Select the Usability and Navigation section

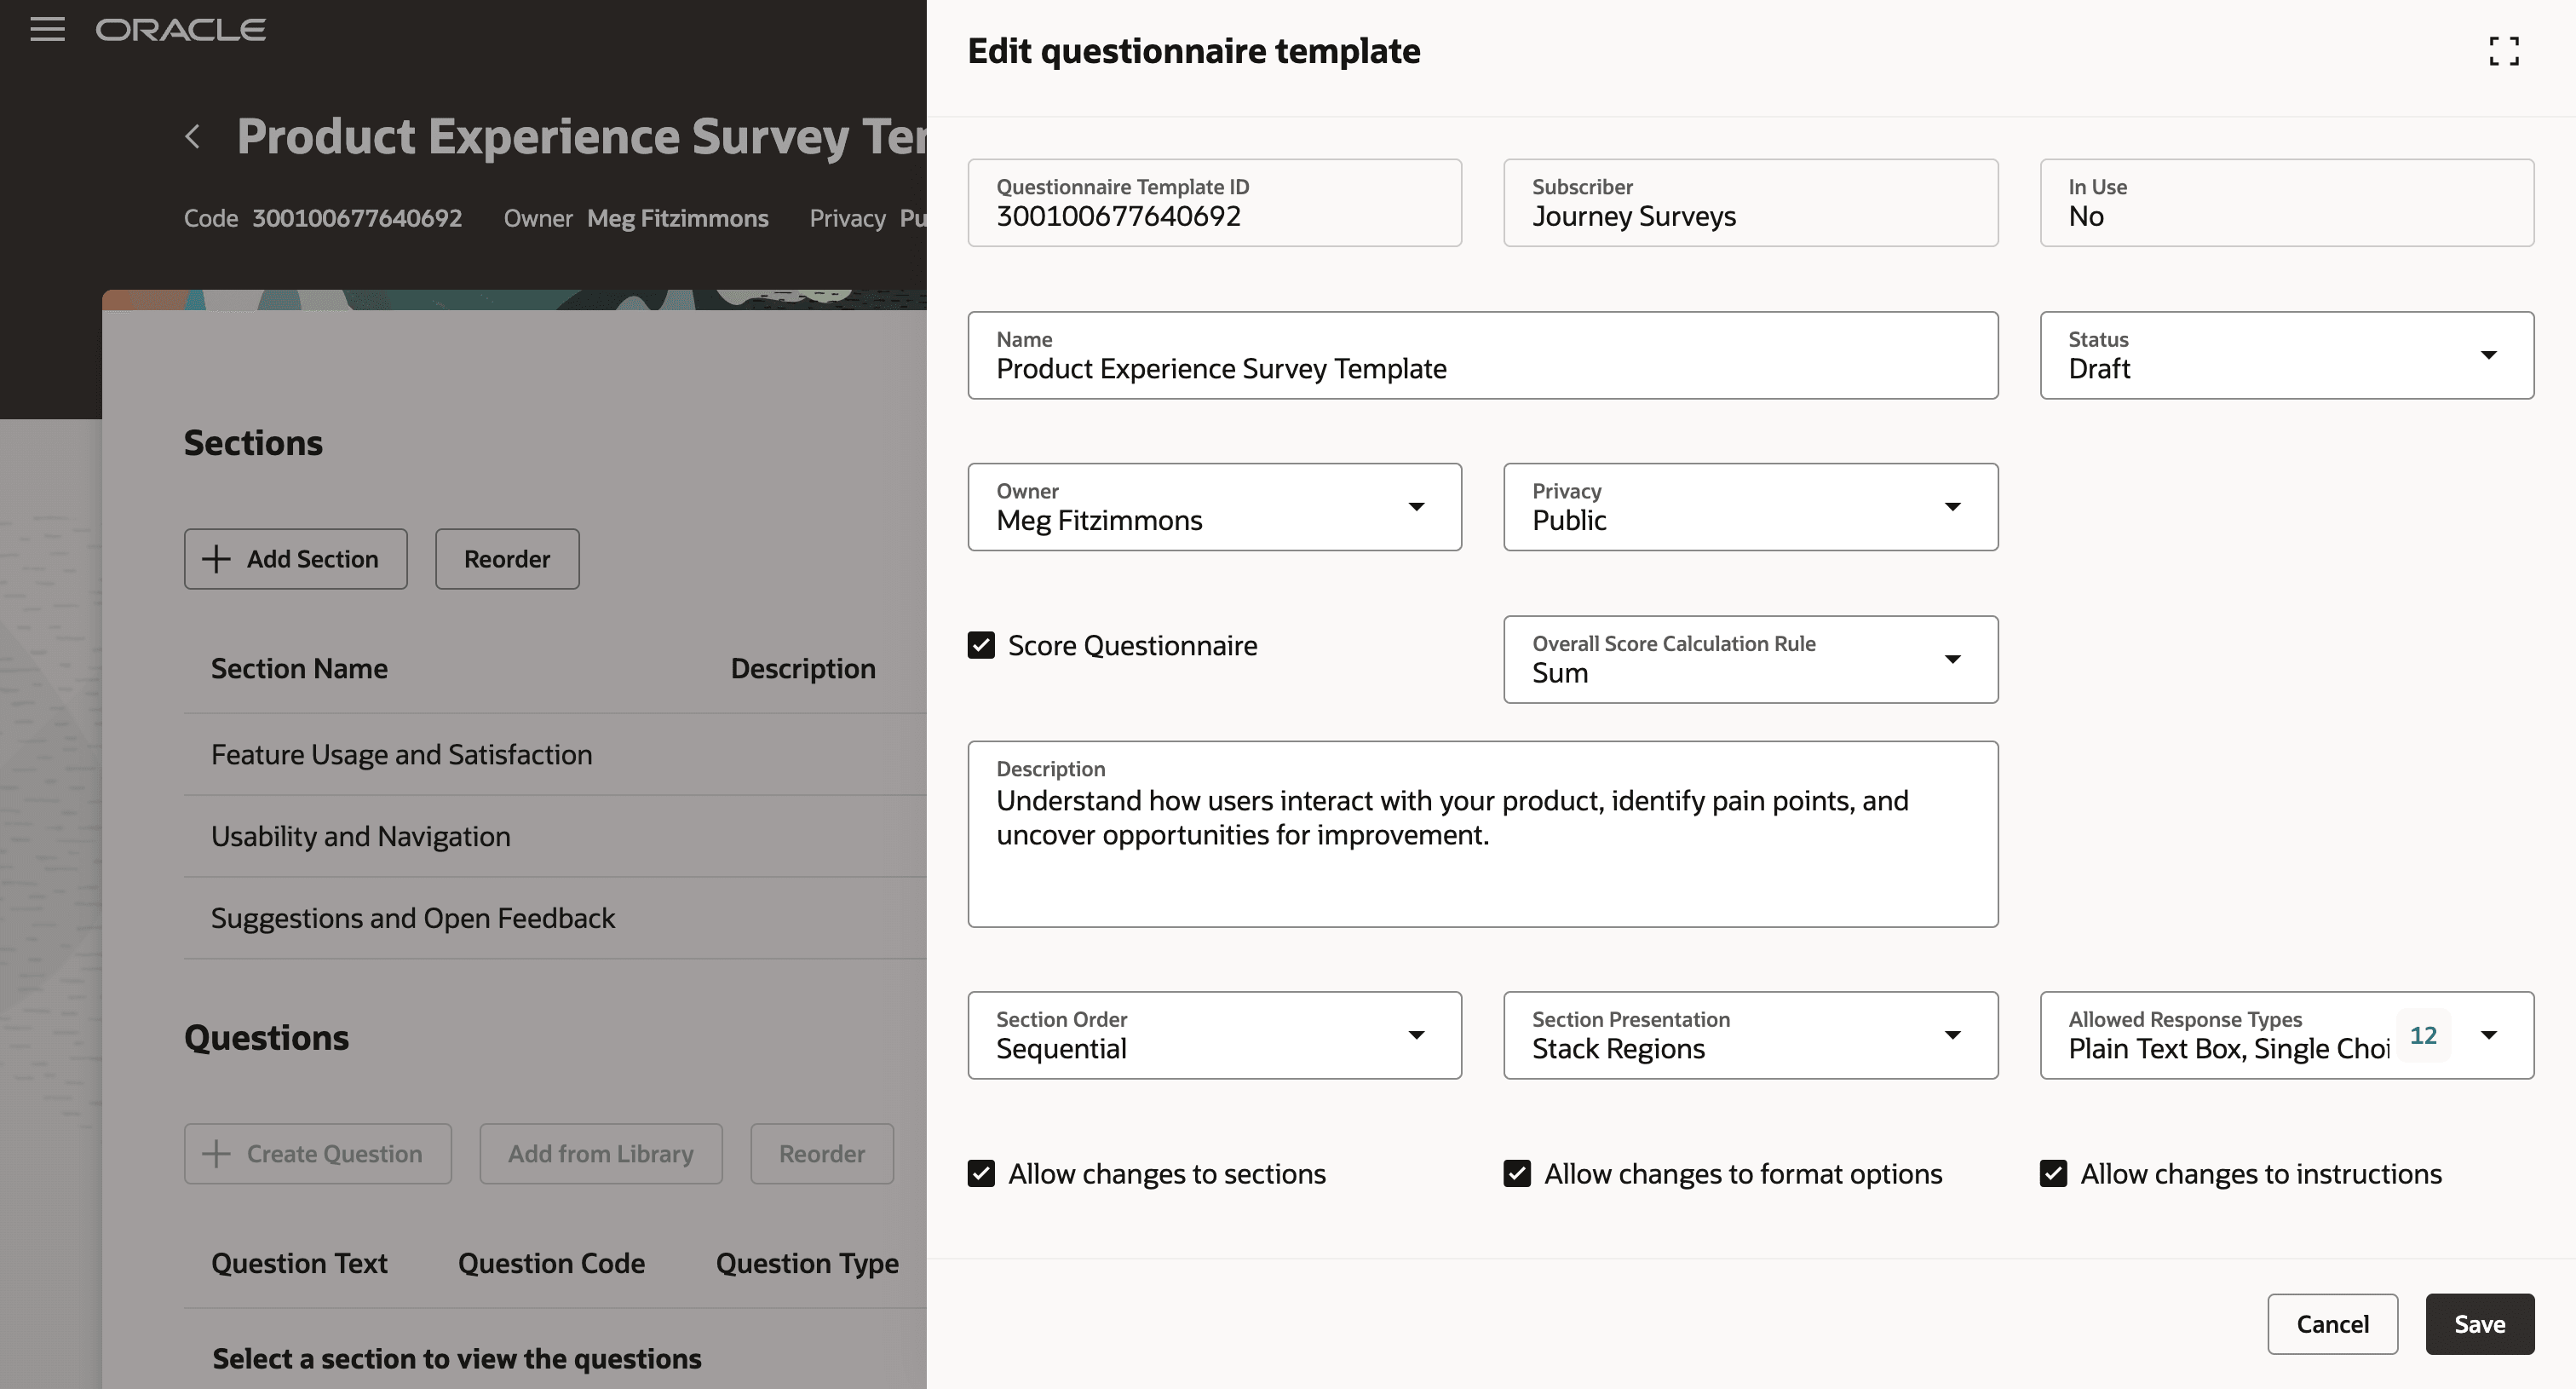pyautogui.click(x=360, y=837)
